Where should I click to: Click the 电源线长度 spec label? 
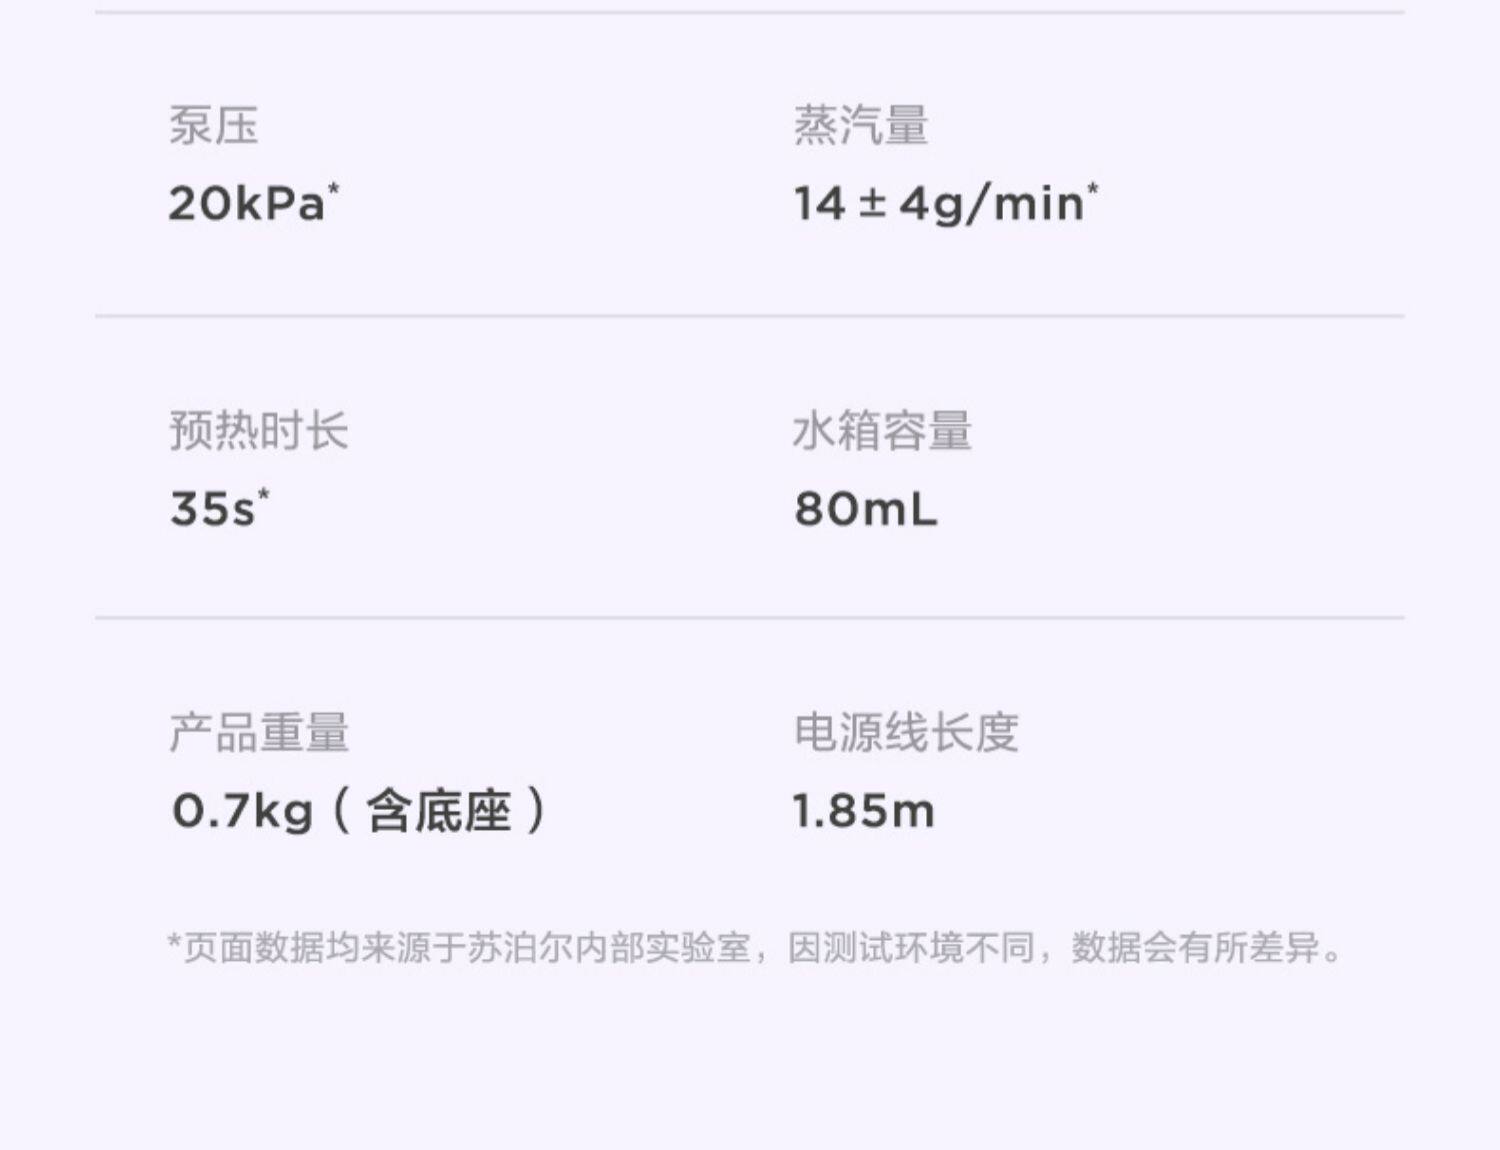[906, 733]
